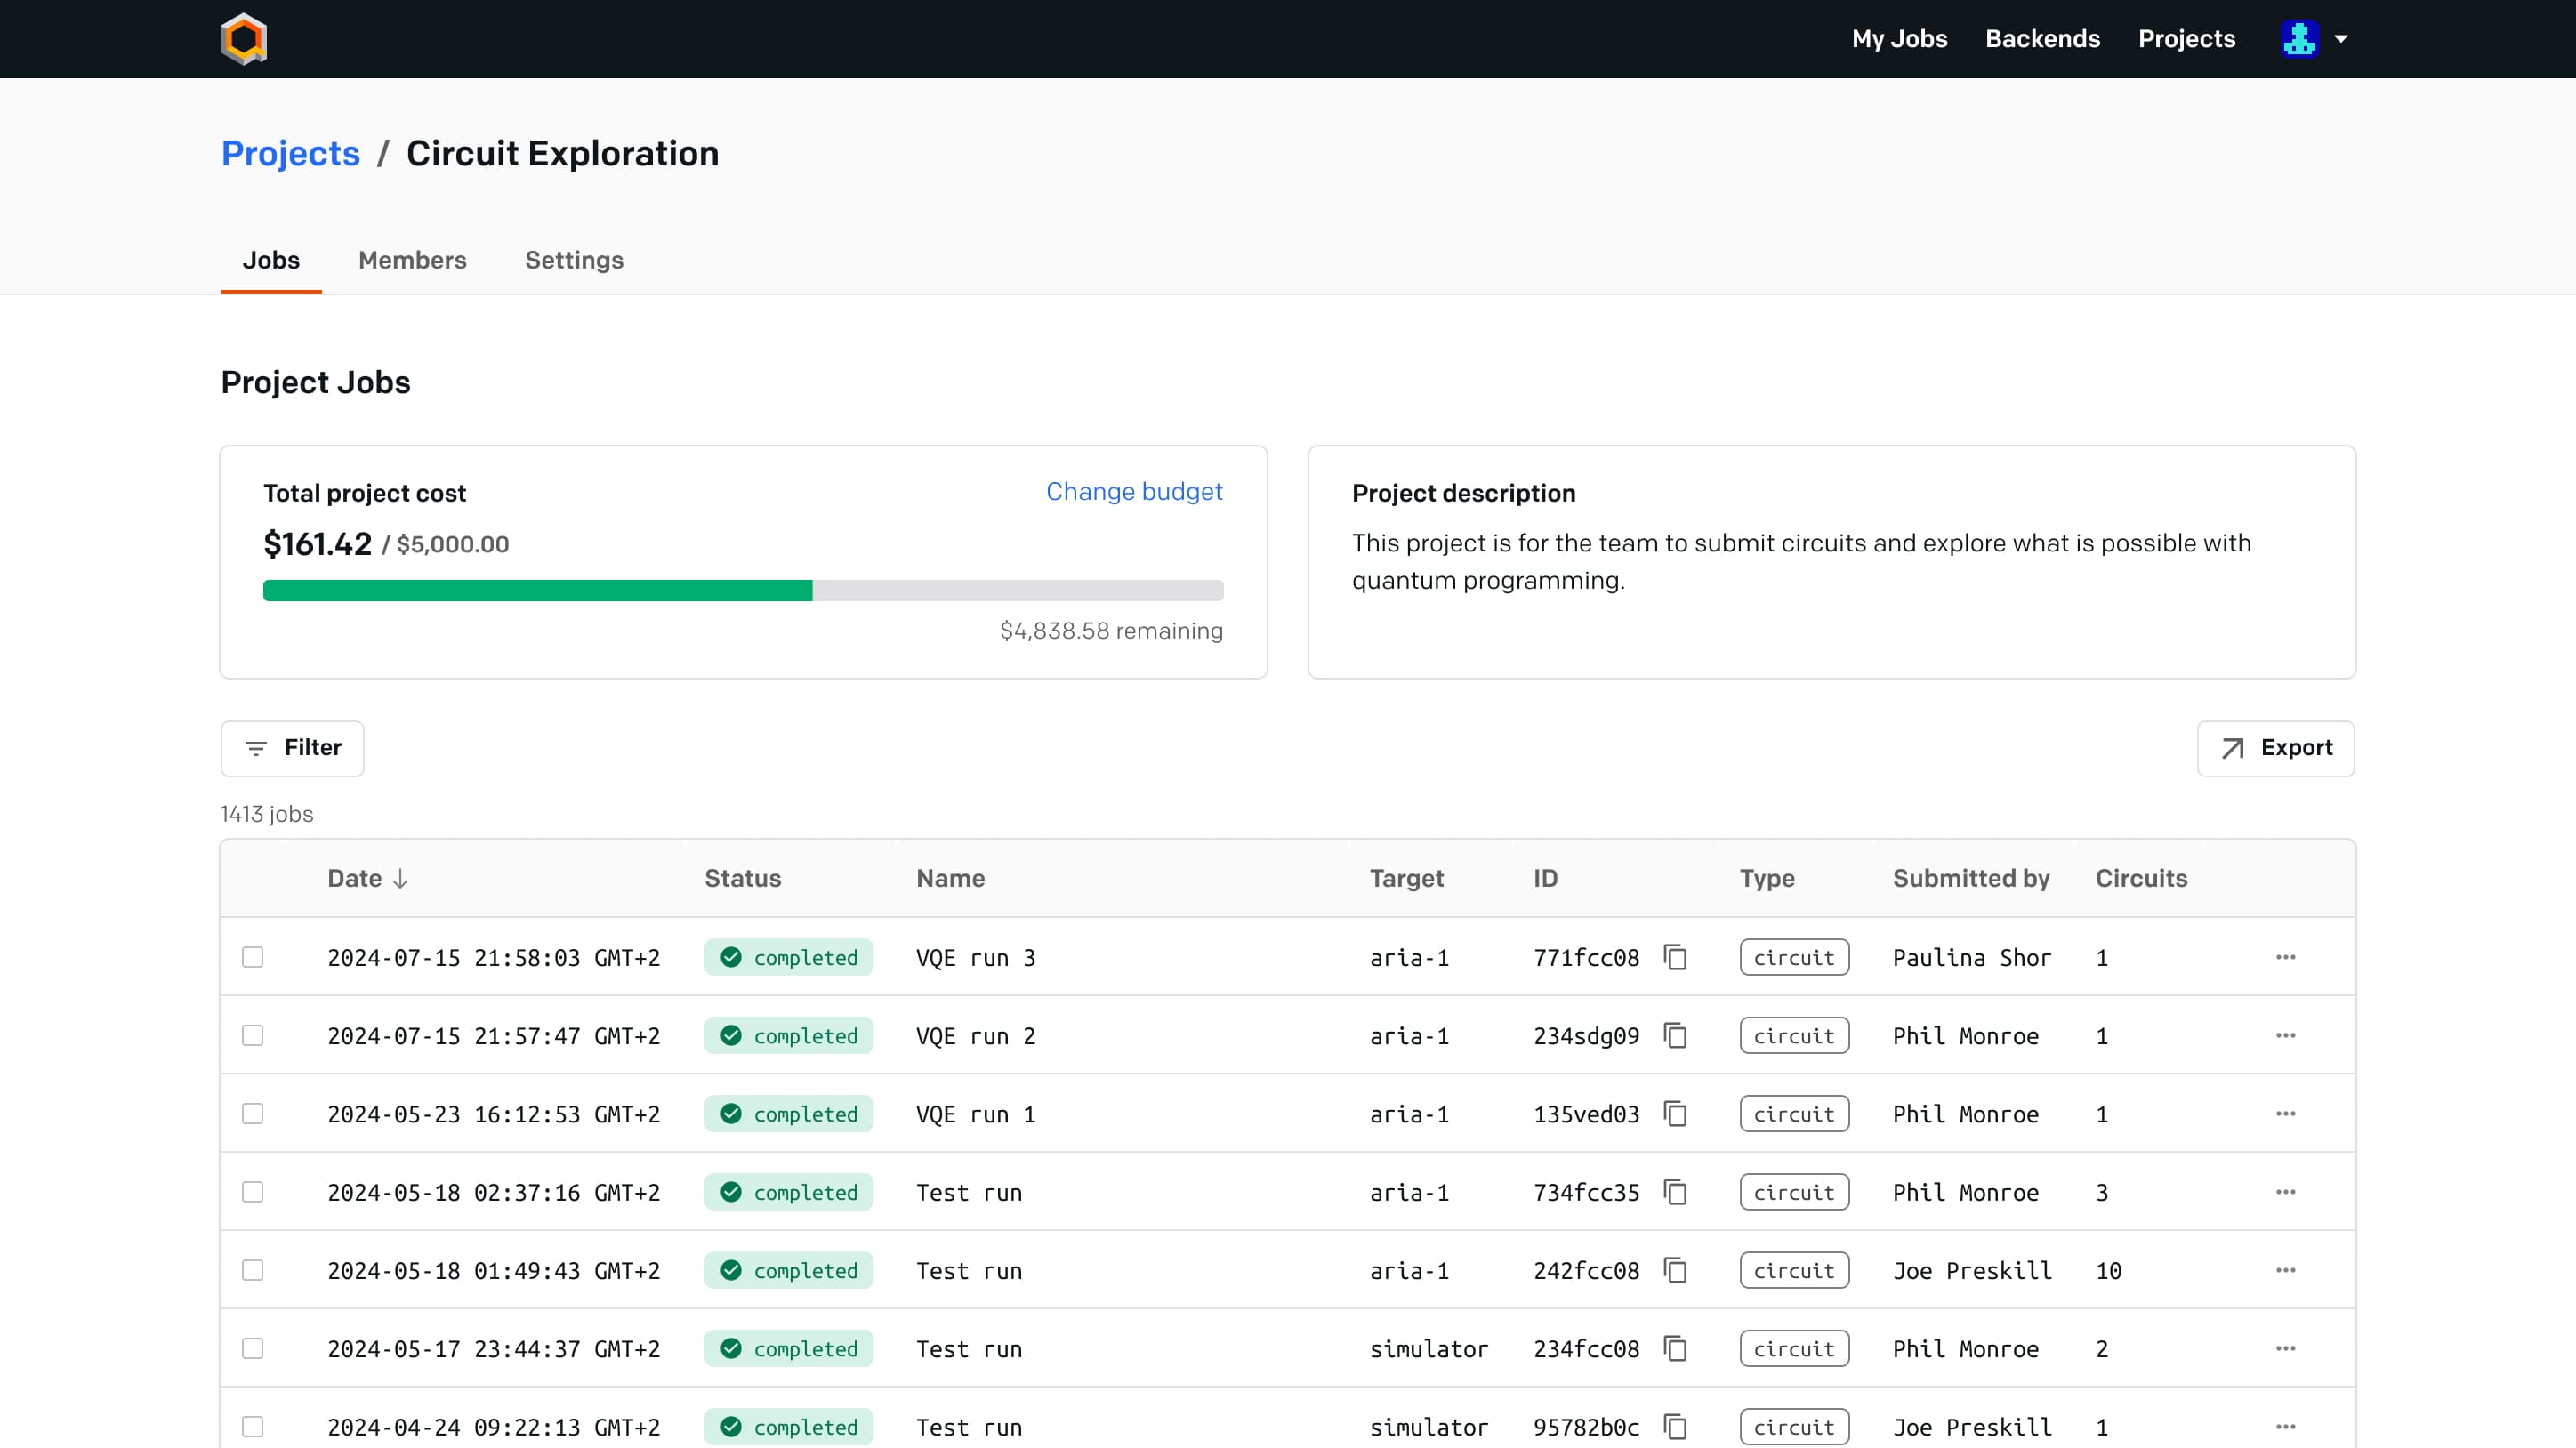Select the 2024-05-17 Test run checkbox

click(x=252, y=1348)
